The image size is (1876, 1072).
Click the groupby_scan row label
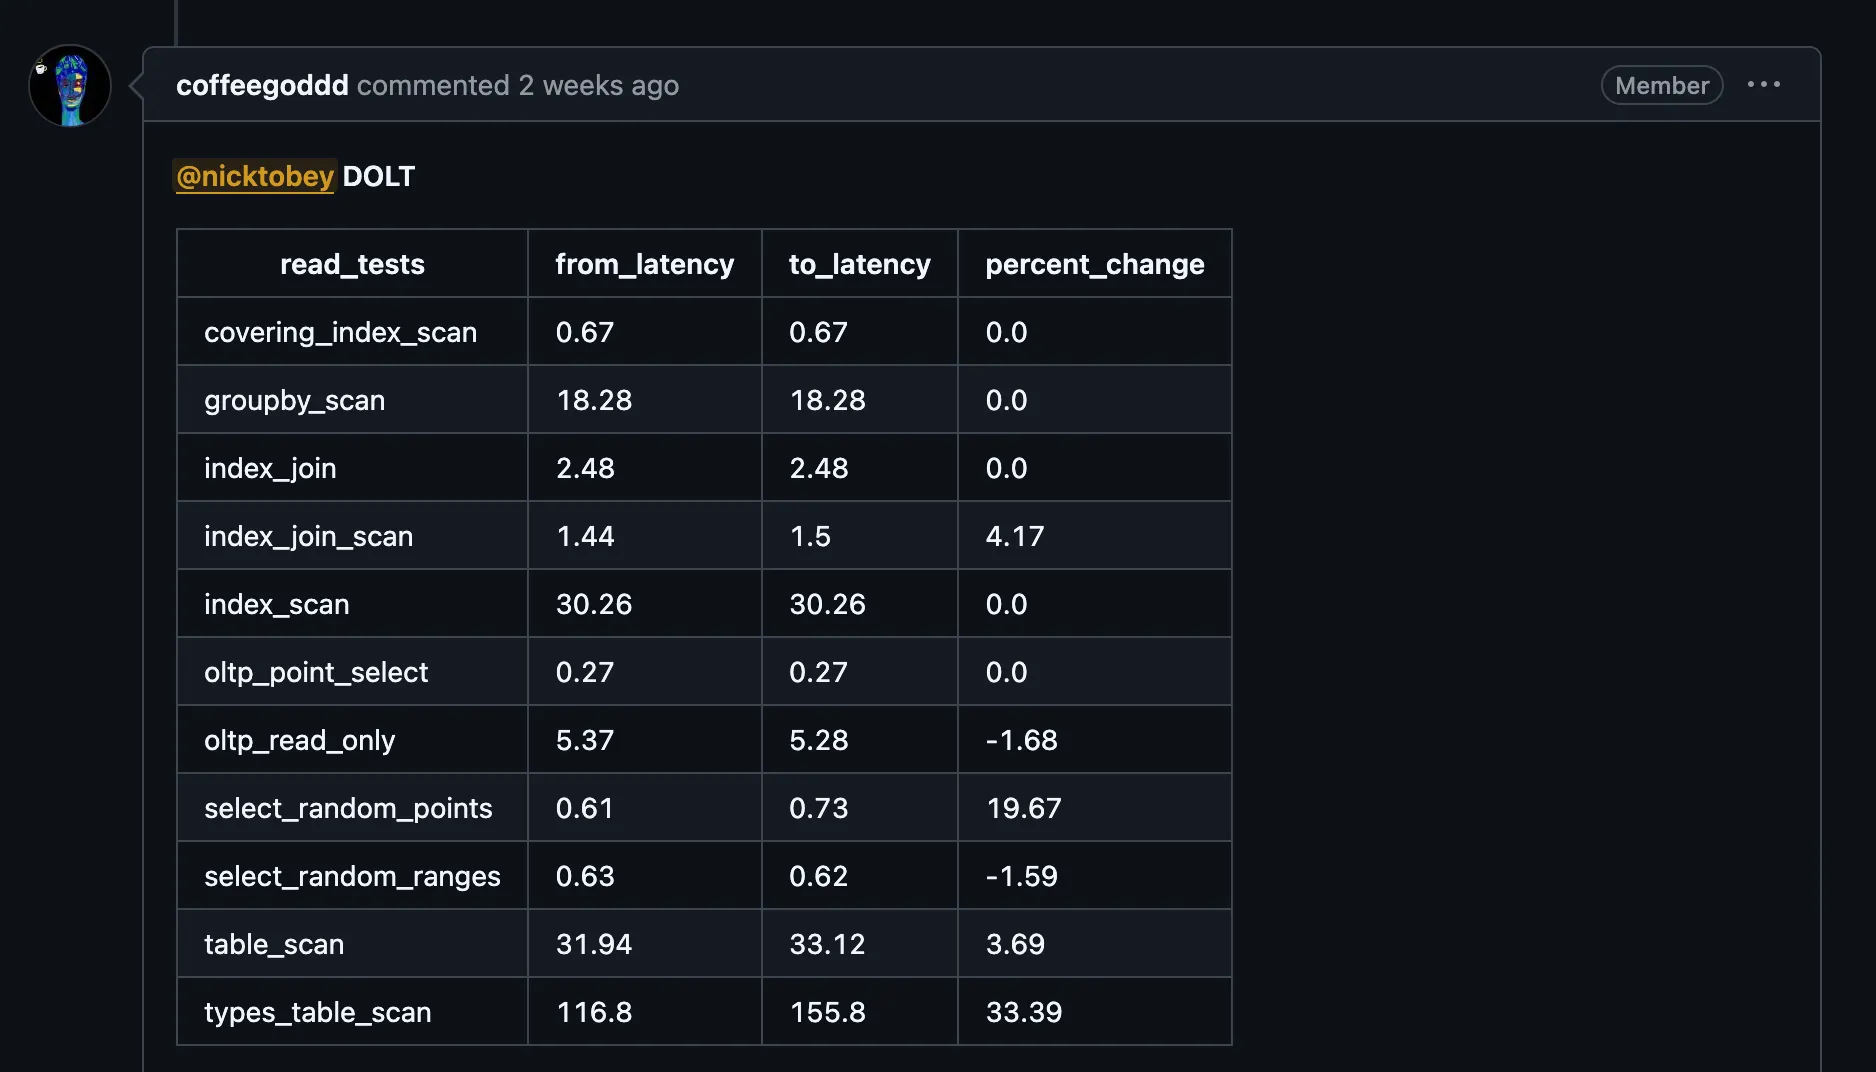tap(294, 400)
